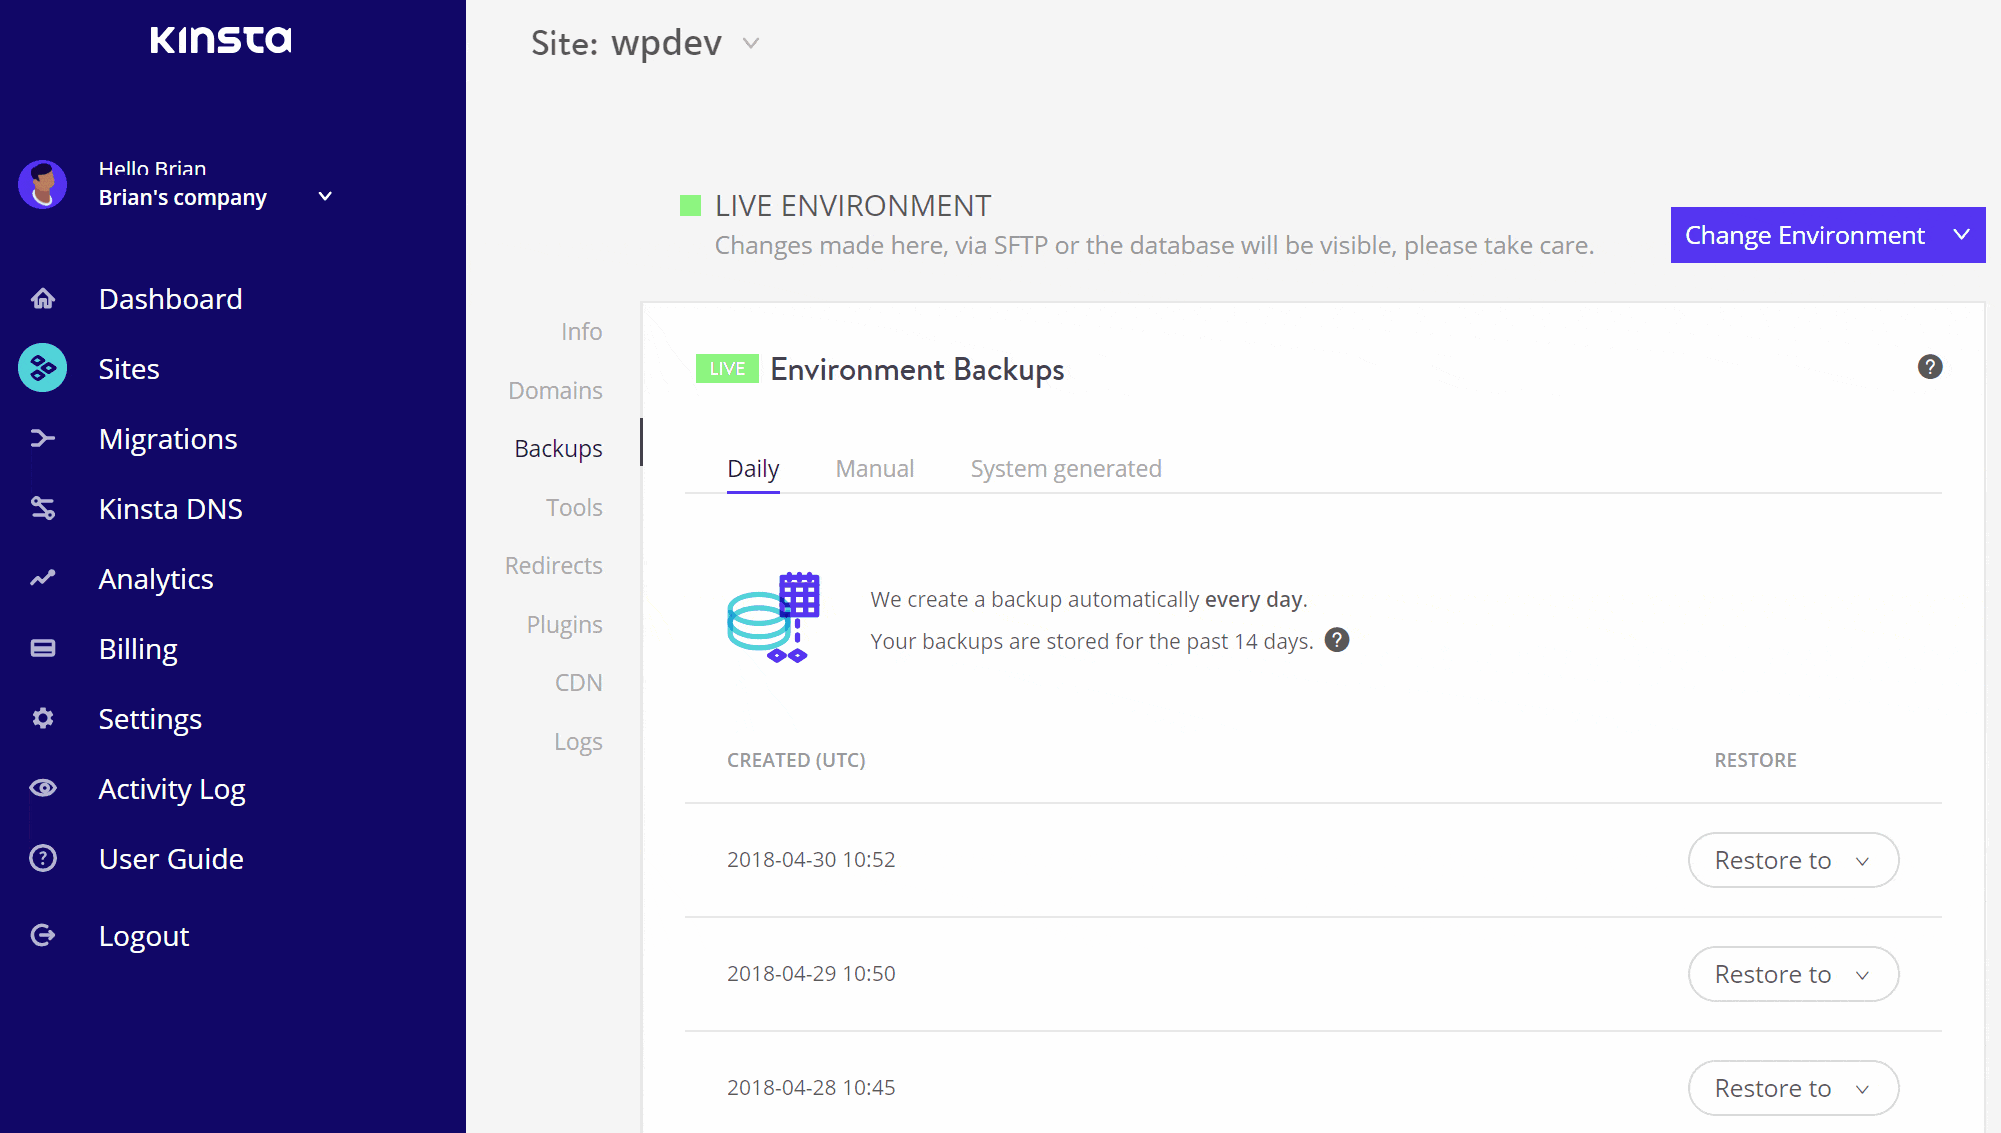
Task: Open Settings with the gear icon
Action: point(43,718)
